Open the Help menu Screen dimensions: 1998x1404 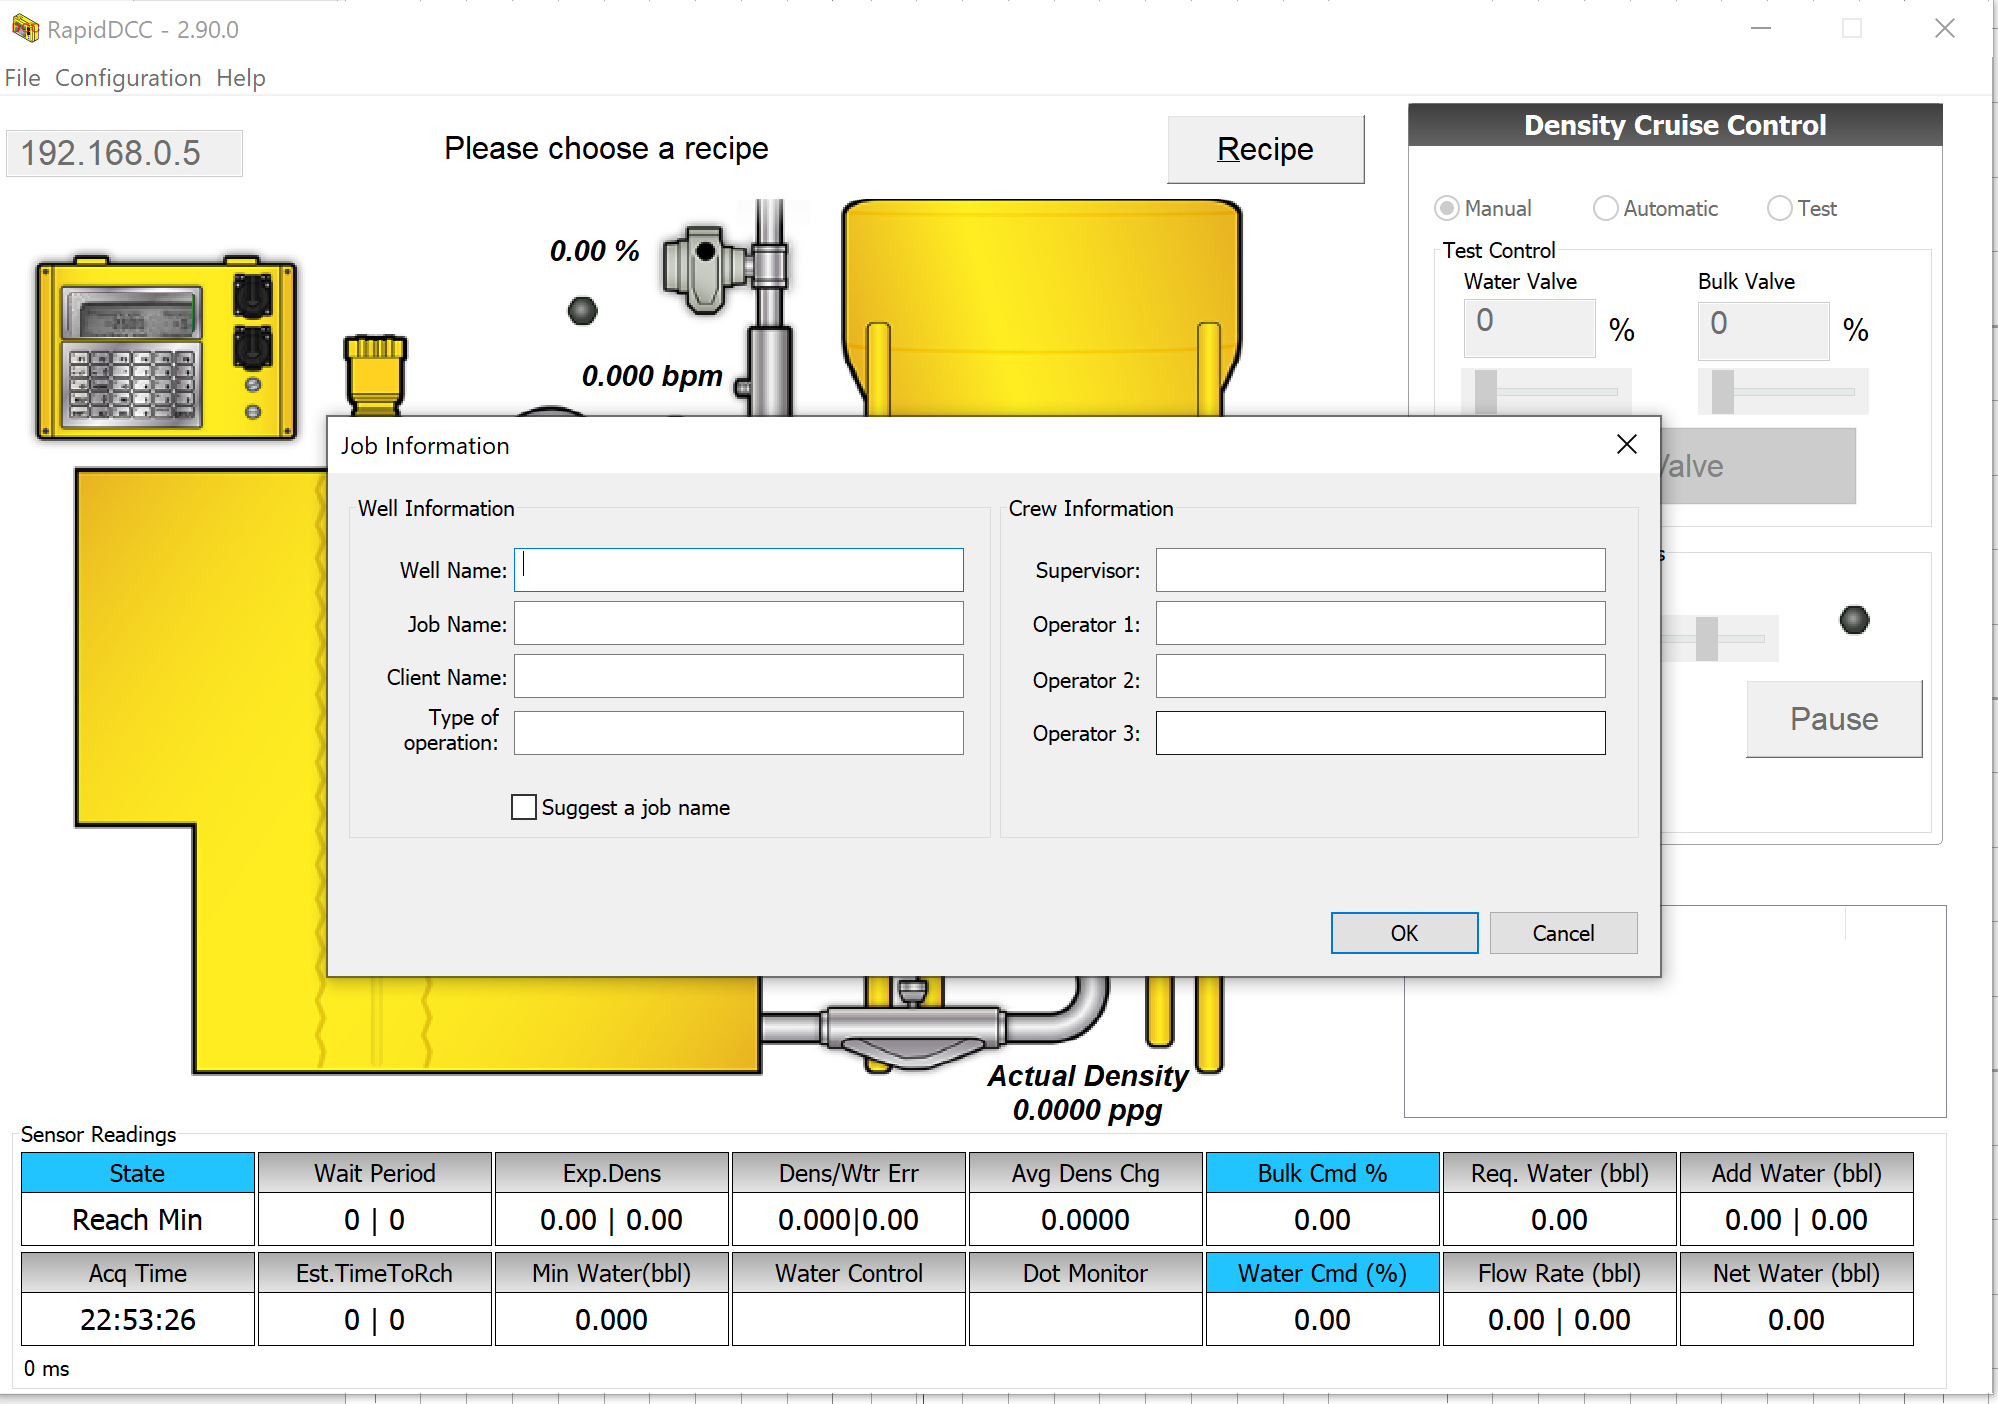click(x=241, y=78)
